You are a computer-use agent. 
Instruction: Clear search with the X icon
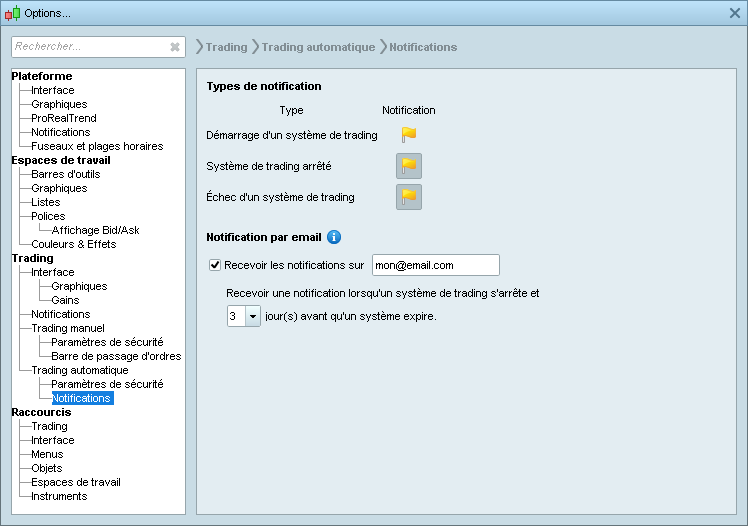(175, 47)
